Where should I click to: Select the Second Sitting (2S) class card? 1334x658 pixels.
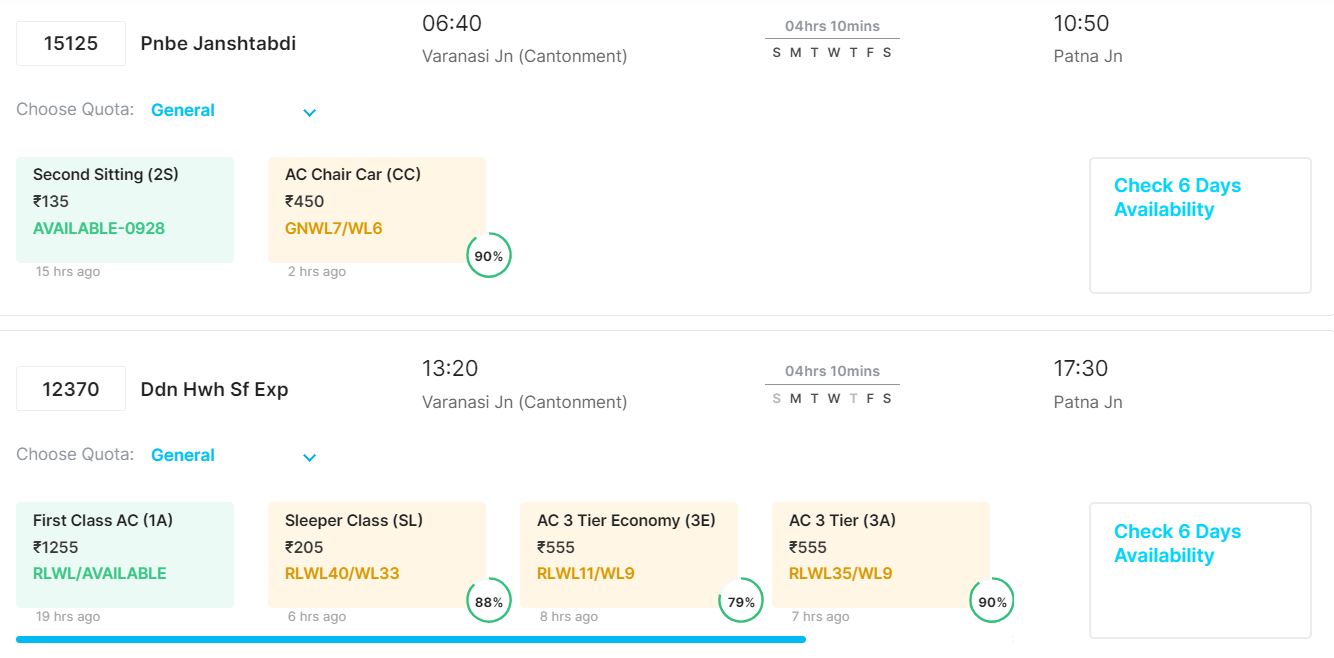point(125,209)
